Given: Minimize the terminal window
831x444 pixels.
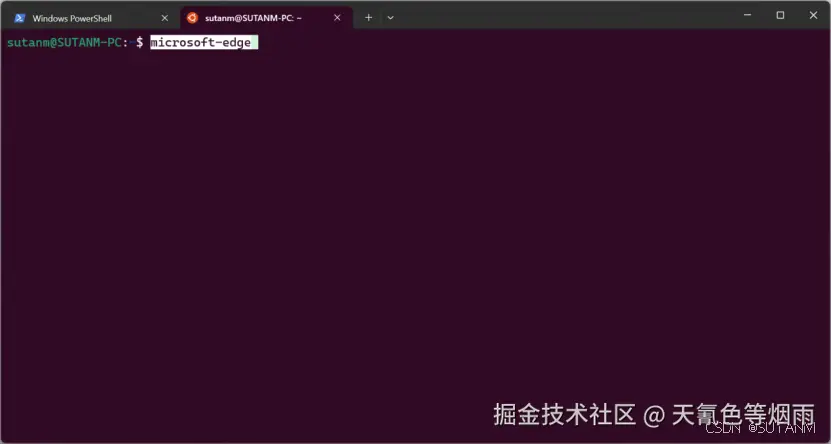Looking at the screenshot, I should tap(747, 15).
